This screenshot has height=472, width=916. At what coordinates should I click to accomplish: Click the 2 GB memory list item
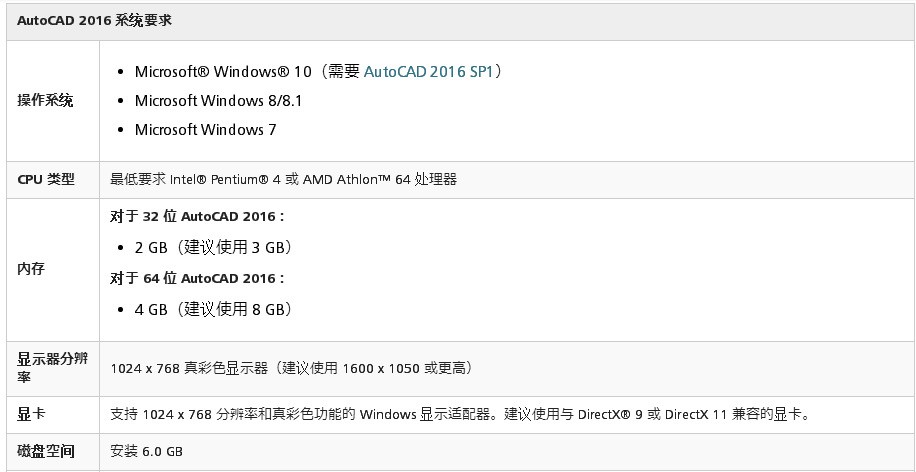(x=213, y=247)
